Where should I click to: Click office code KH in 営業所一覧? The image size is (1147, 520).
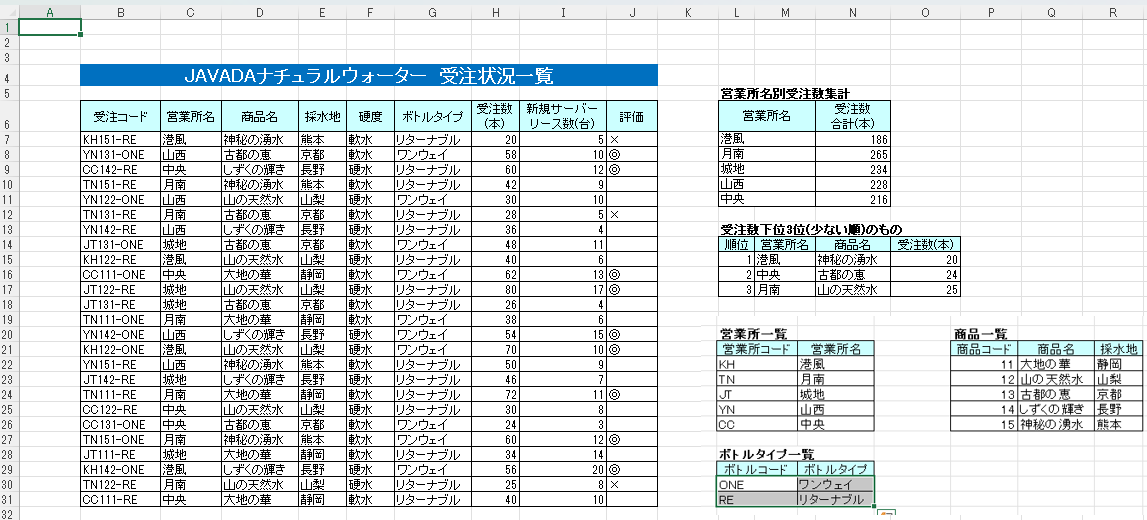757,364
